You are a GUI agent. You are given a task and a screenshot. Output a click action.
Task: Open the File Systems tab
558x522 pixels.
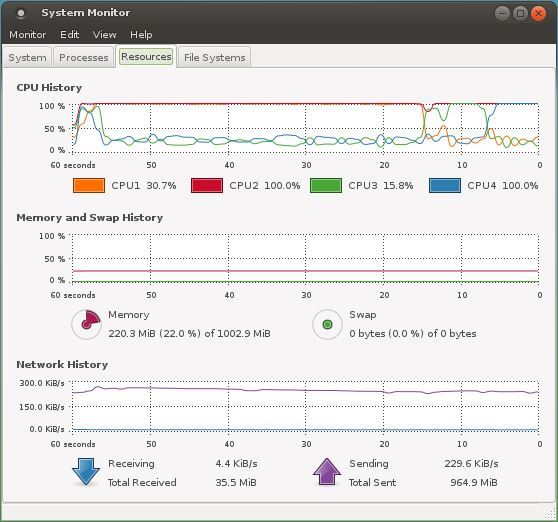tap(215, 57)
